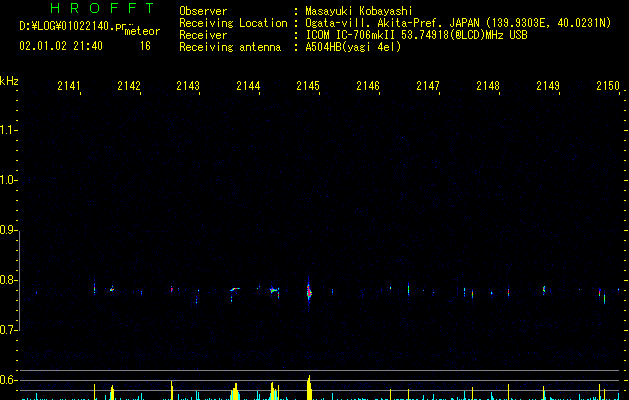Click the strong meteor echo at 2145
Viewport: 629px width, 400px height.
(308, 292)
